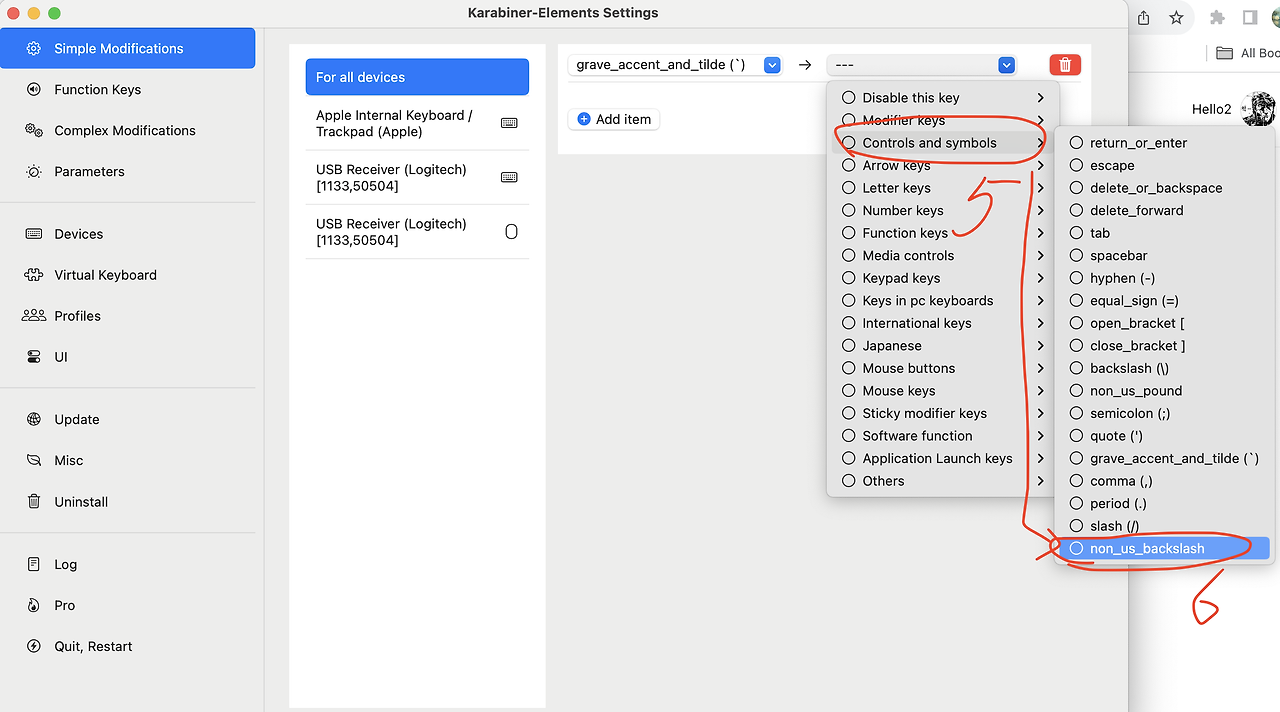Open Japanese menu entry

click(941, 345)
